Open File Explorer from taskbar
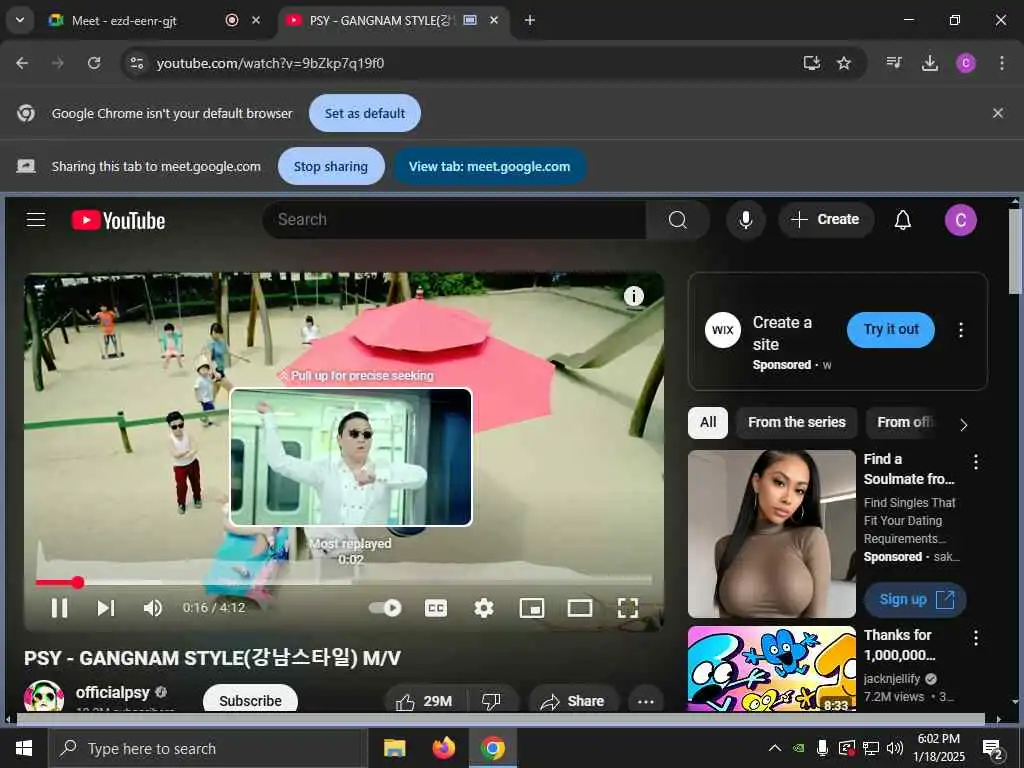The image size is (1024, 768). pyautogui.click(x=394, y=748)
